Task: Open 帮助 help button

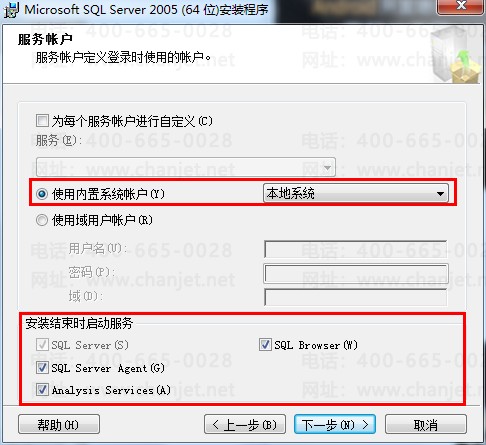Action: 59,424
